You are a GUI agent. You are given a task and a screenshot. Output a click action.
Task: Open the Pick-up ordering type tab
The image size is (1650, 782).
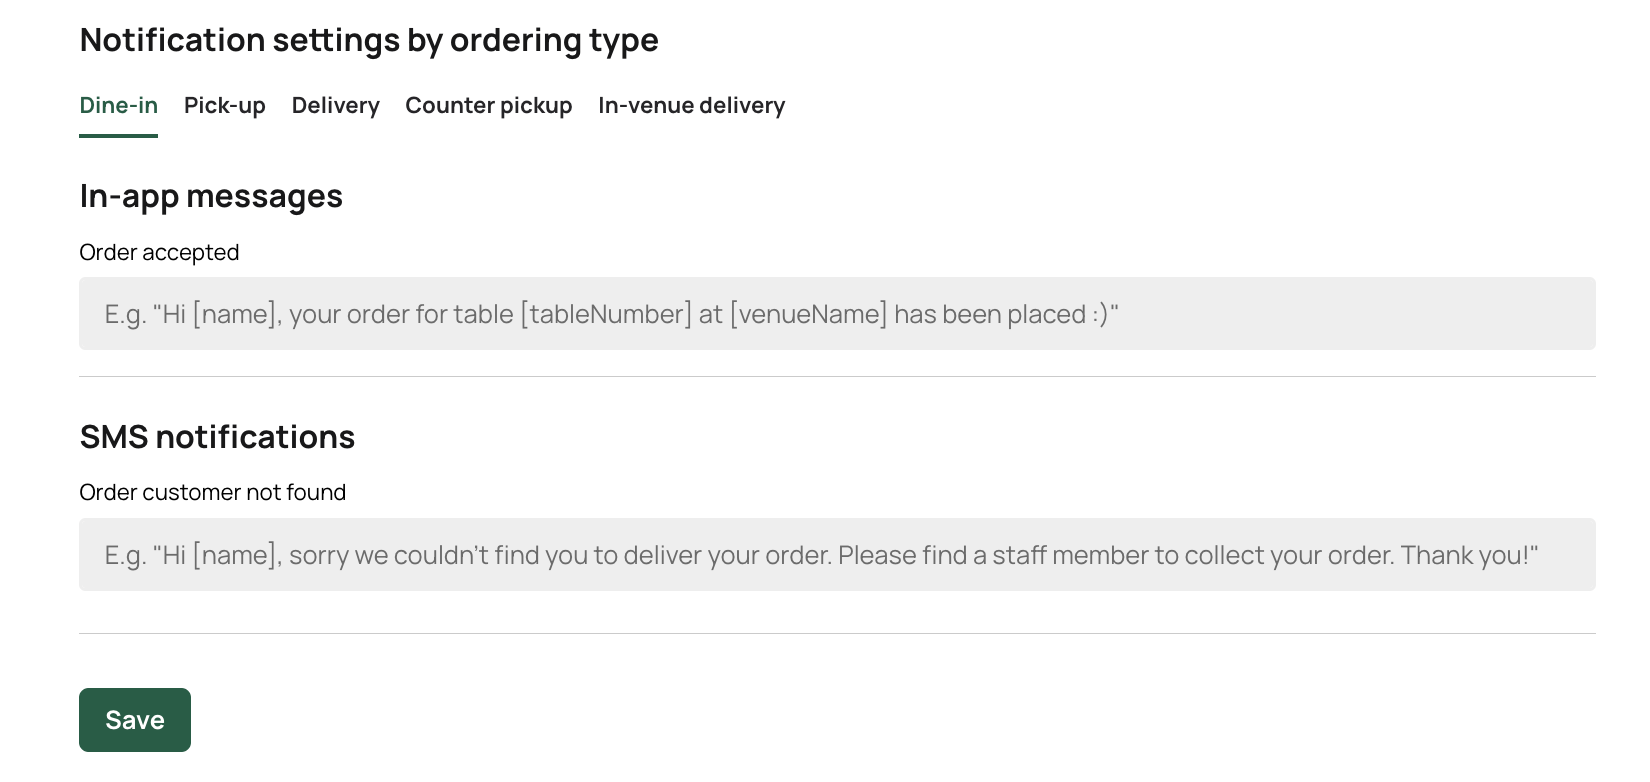click(x=224, y=106)
